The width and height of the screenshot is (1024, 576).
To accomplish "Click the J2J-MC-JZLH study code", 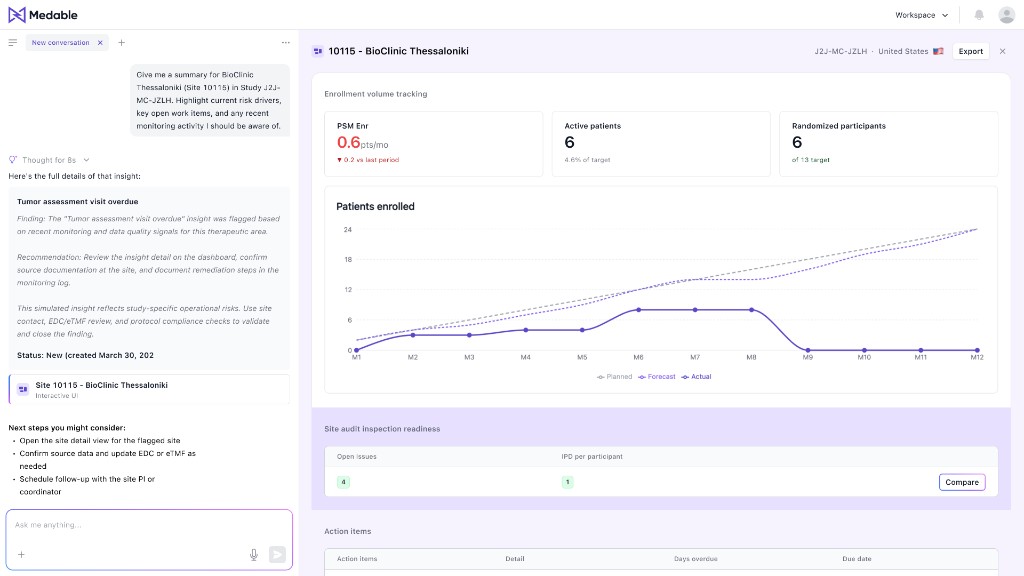I will tap(840, 51).
